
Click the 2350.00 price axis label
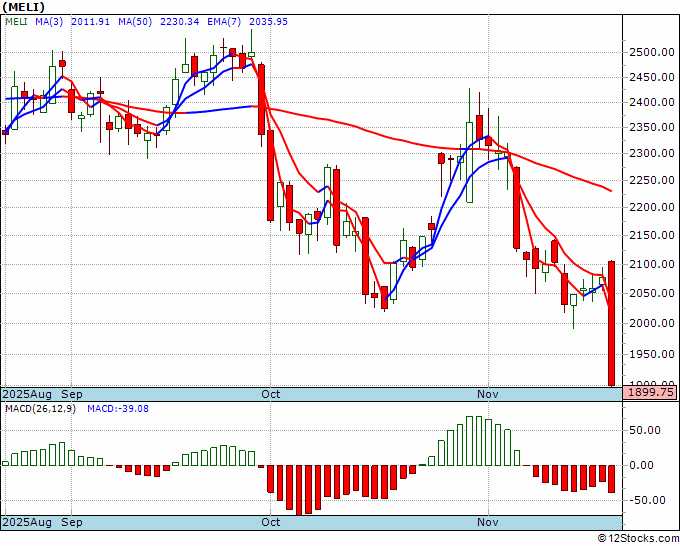coord(651,128)
